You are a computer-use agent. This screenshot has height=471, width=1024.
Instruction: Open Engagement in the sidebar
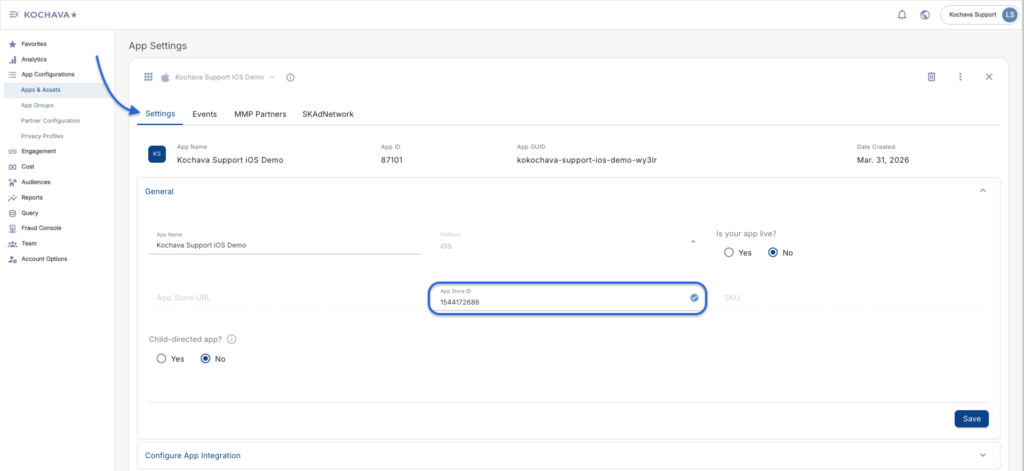[39, 151]
